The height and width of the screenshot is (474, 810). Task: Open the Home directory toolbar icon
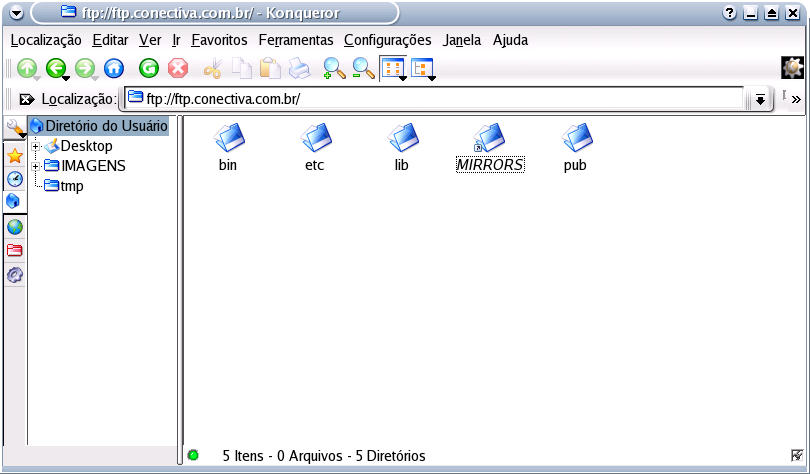[x=114, y=68]
